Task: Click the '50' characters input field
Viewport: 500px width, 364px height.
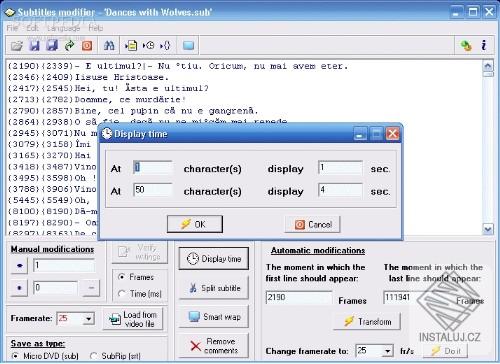Action: pos(153,190)
